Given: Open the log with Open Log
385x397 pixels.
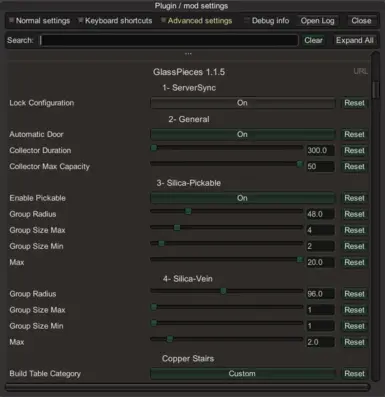Looking at the screenshot, I should coord(317,21).
